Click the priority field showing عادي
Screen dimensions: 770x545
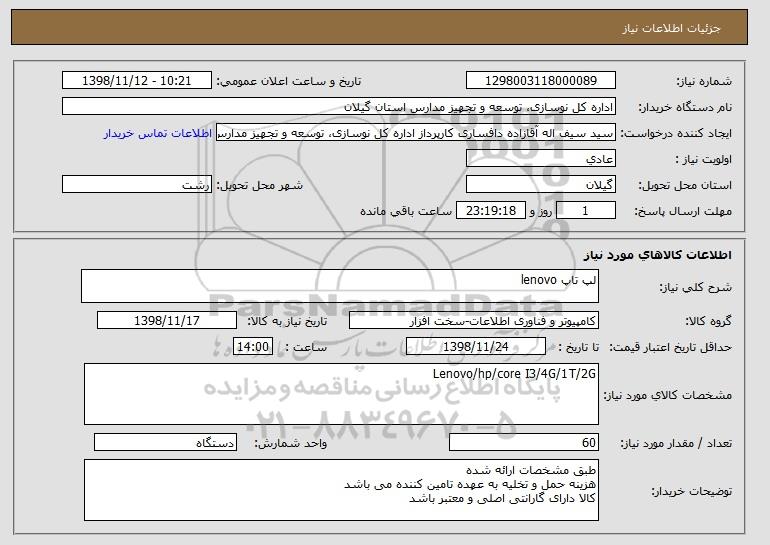click(x=541, y=159)
